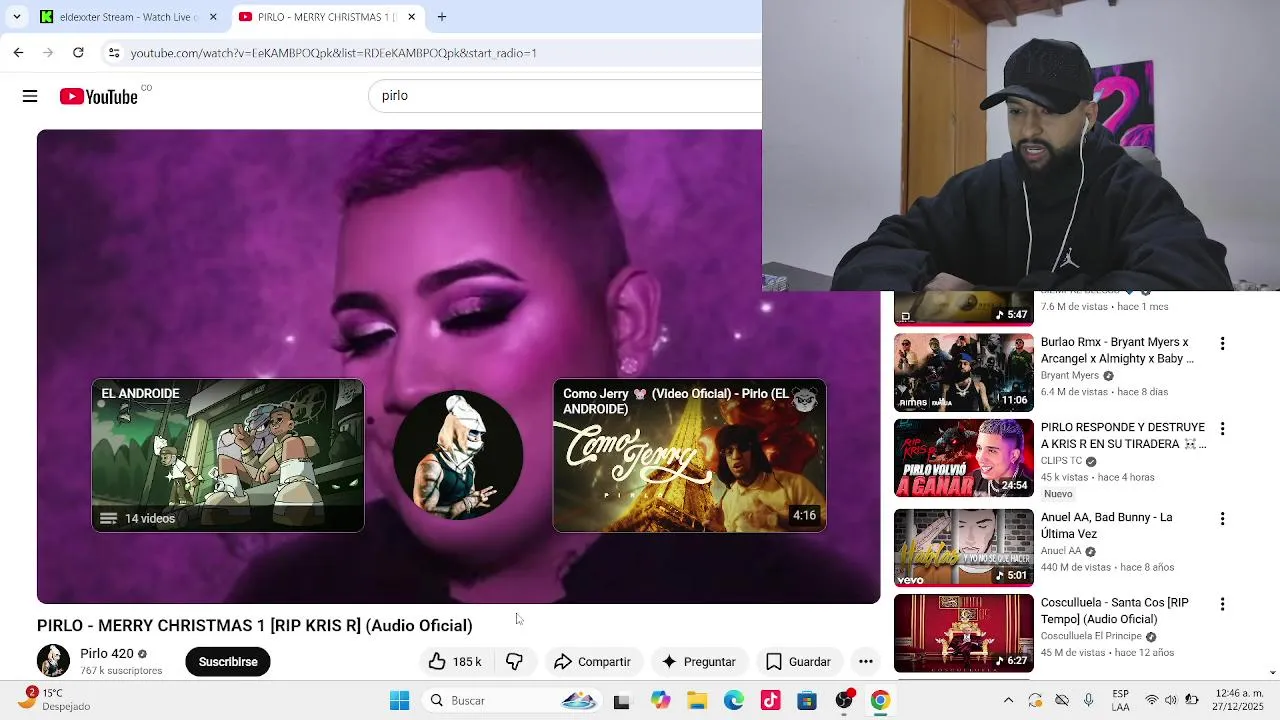Subscribe to Pirlo 420 with Suscribirse
The width and height of the screenshot is (1280, 720).
click(228, 662)
